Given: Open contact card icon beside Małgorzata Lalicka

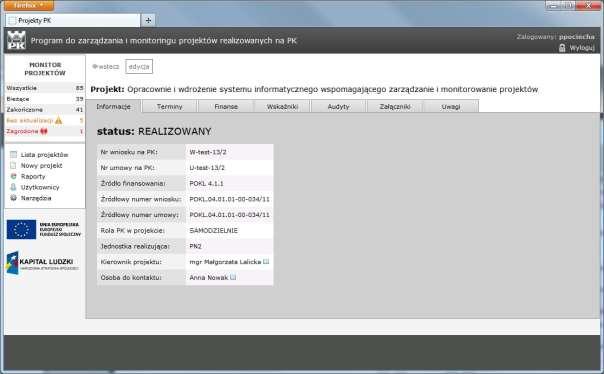Looking at the screenshot, I should click(x=266, y=262).
